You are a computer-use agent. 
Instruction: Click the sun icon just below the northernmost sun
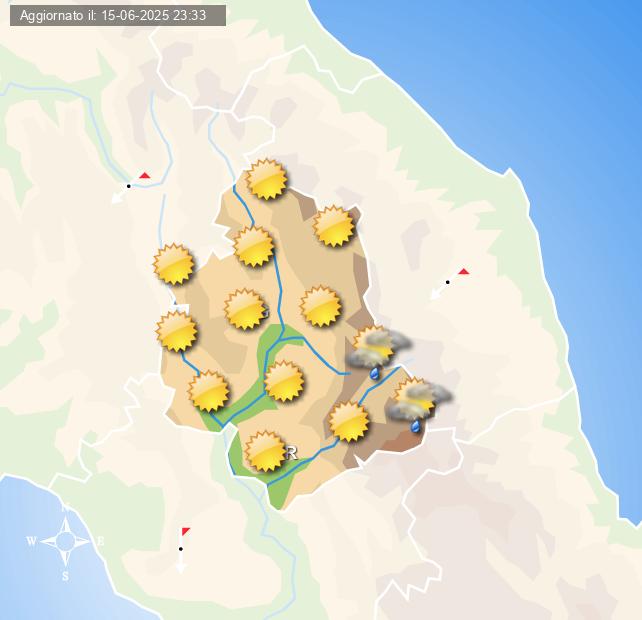click(254, 246)
